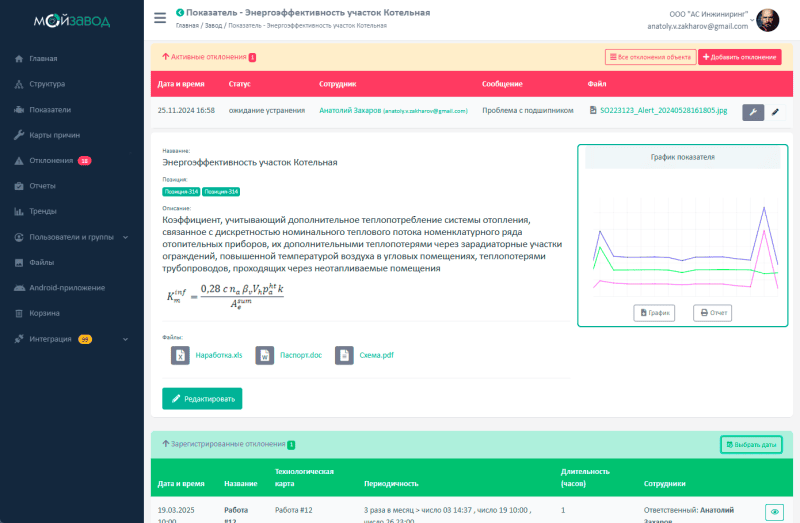Open Структура in sidebar menu
Screen dimensions: 800x523
[x=47, y=84]
